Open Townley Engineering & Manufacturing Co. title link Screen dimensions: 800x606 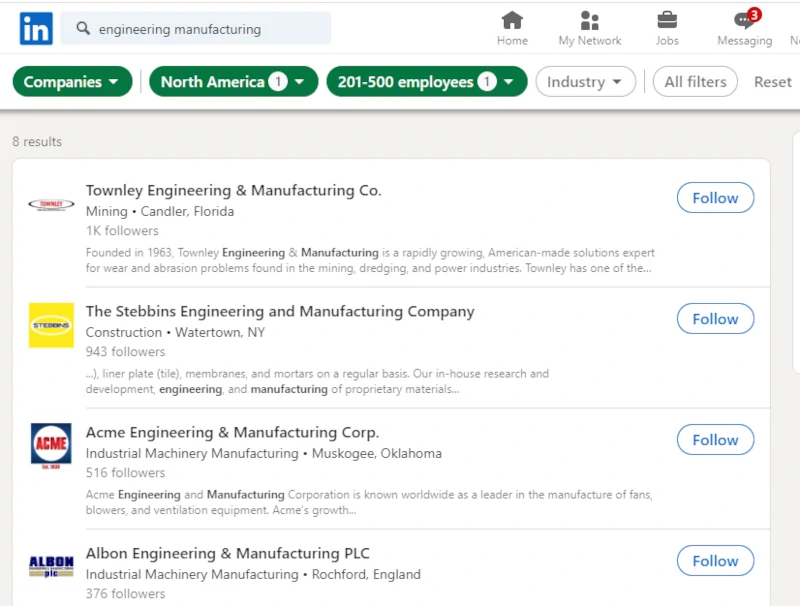click(x=233, y=190)
